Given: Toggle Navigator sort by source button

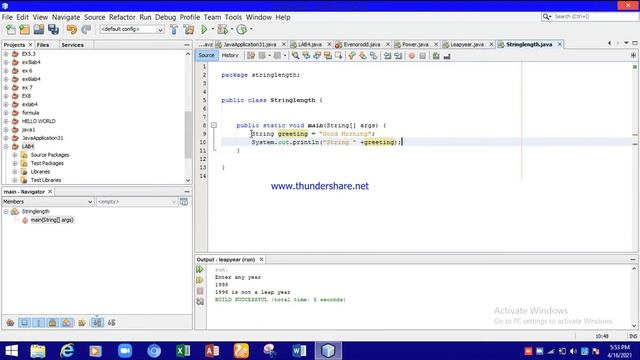Looking at the screenshot, I should click(111, 323).
